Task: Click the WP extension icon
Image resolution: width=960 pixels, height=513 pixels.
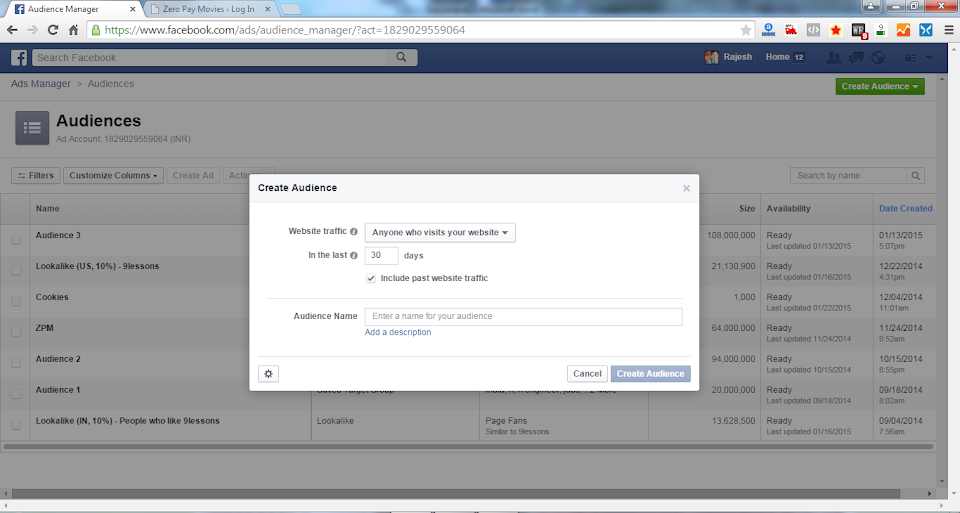Action: click(858, 31)
